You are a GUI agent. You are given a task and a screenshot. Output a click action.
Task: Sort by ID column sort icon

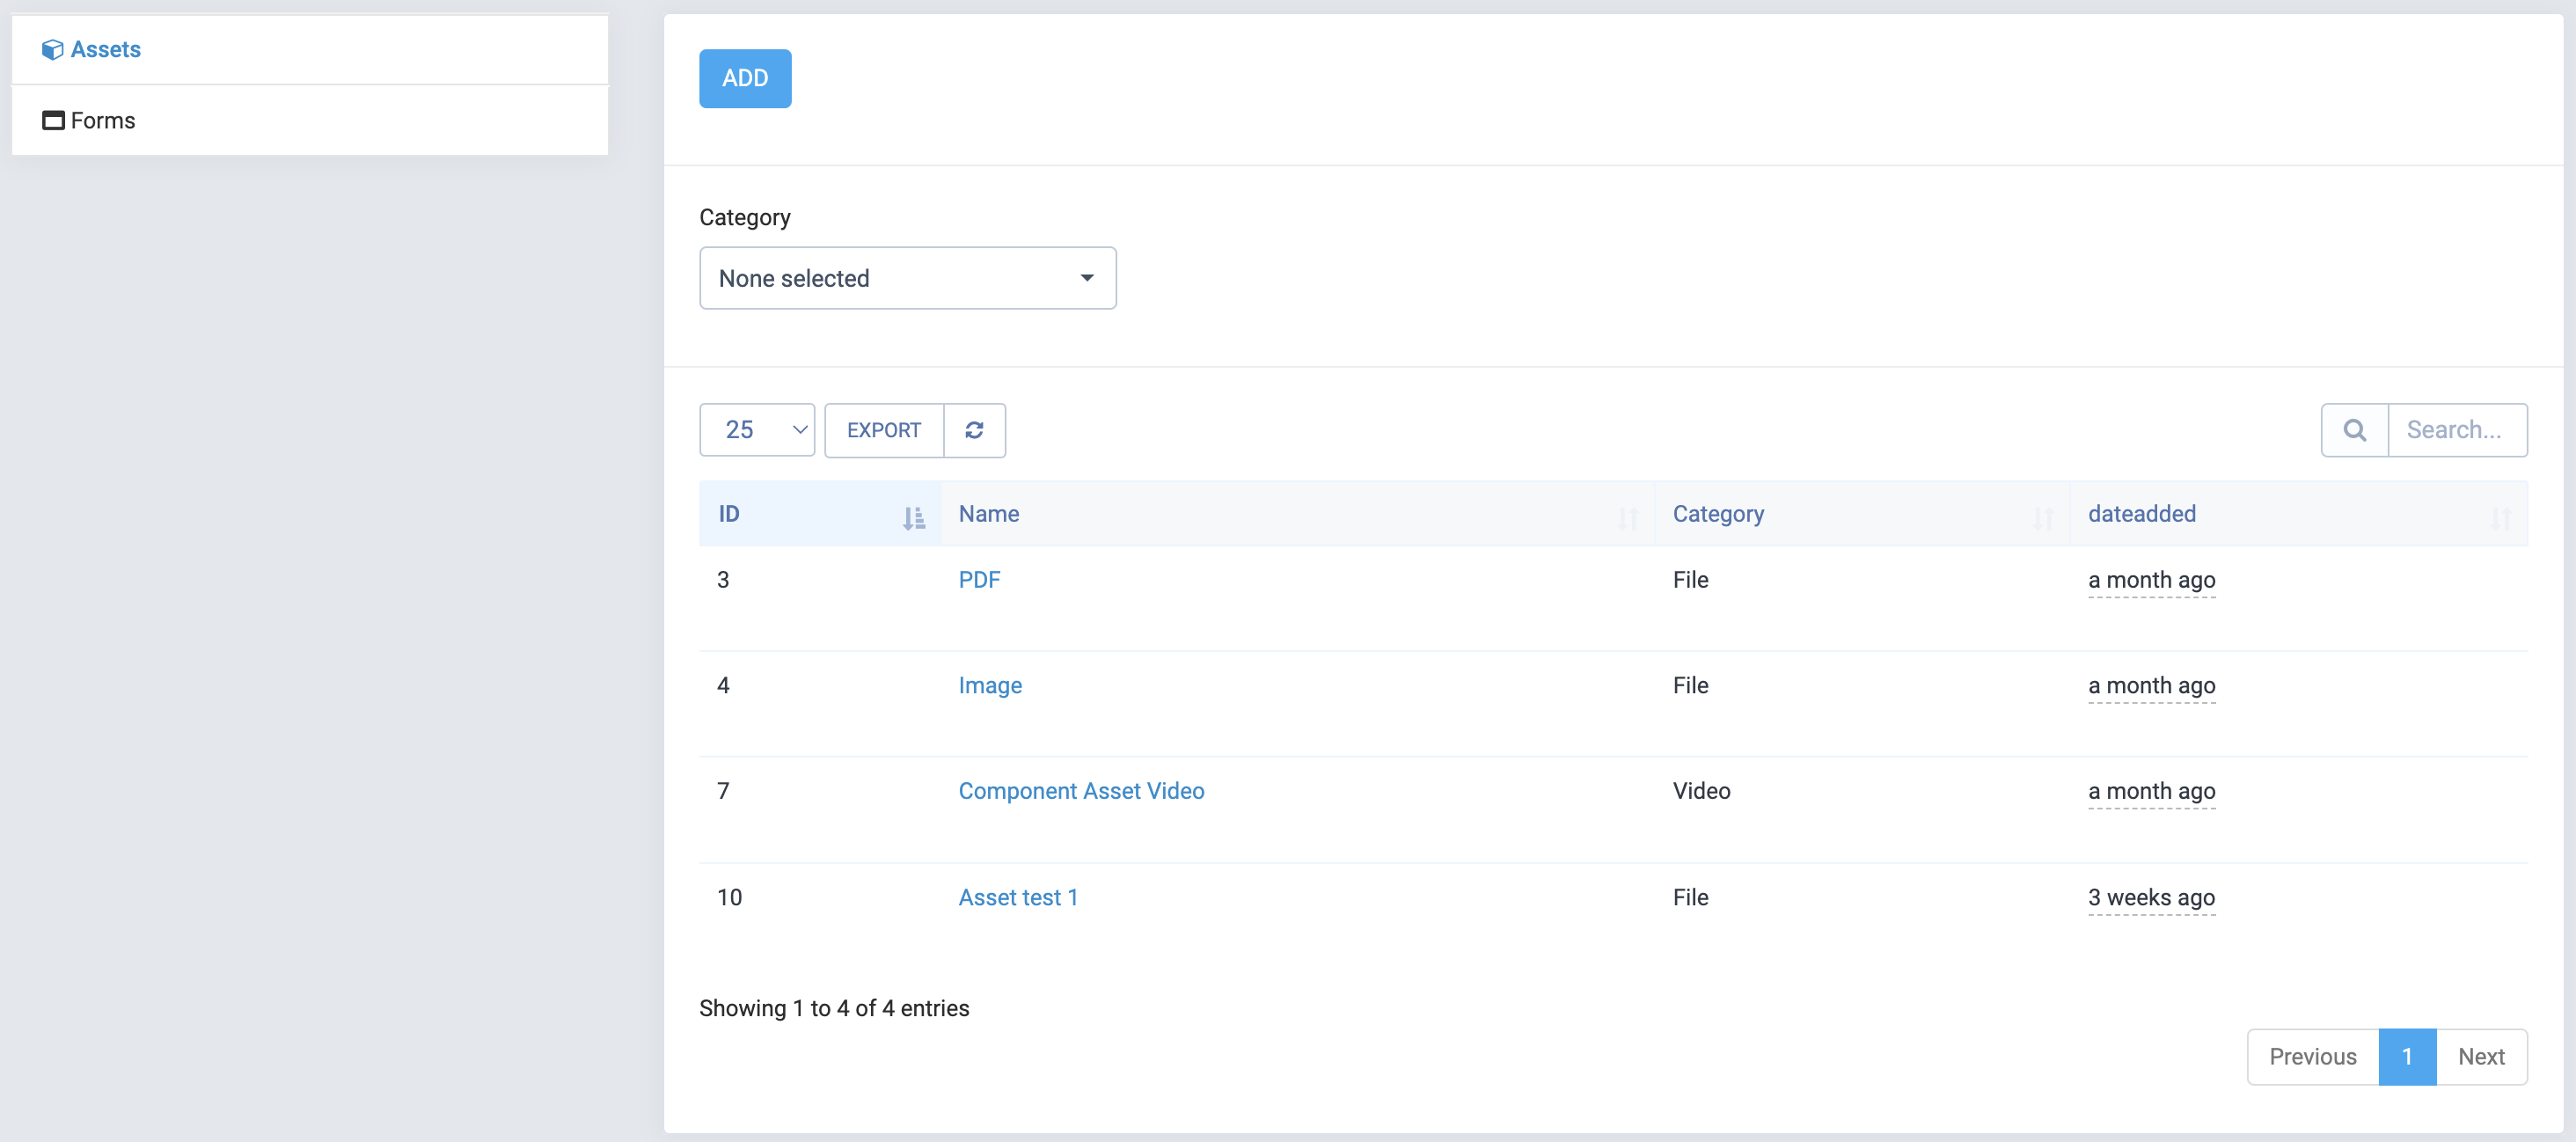[913, 518]
